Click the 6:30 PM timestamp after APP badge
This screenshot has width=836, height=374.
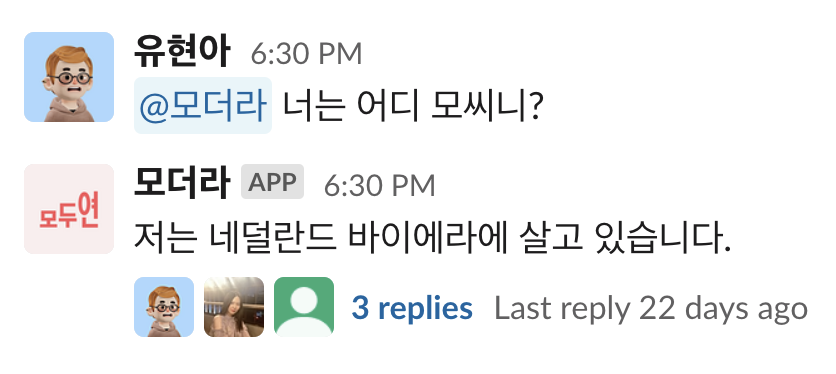point(380,185)
